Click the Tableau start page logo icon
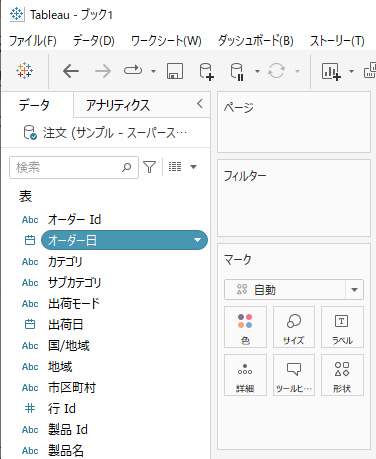Viewport: 376px width, 459px height. pyautogui.click(x=25, y=71)
